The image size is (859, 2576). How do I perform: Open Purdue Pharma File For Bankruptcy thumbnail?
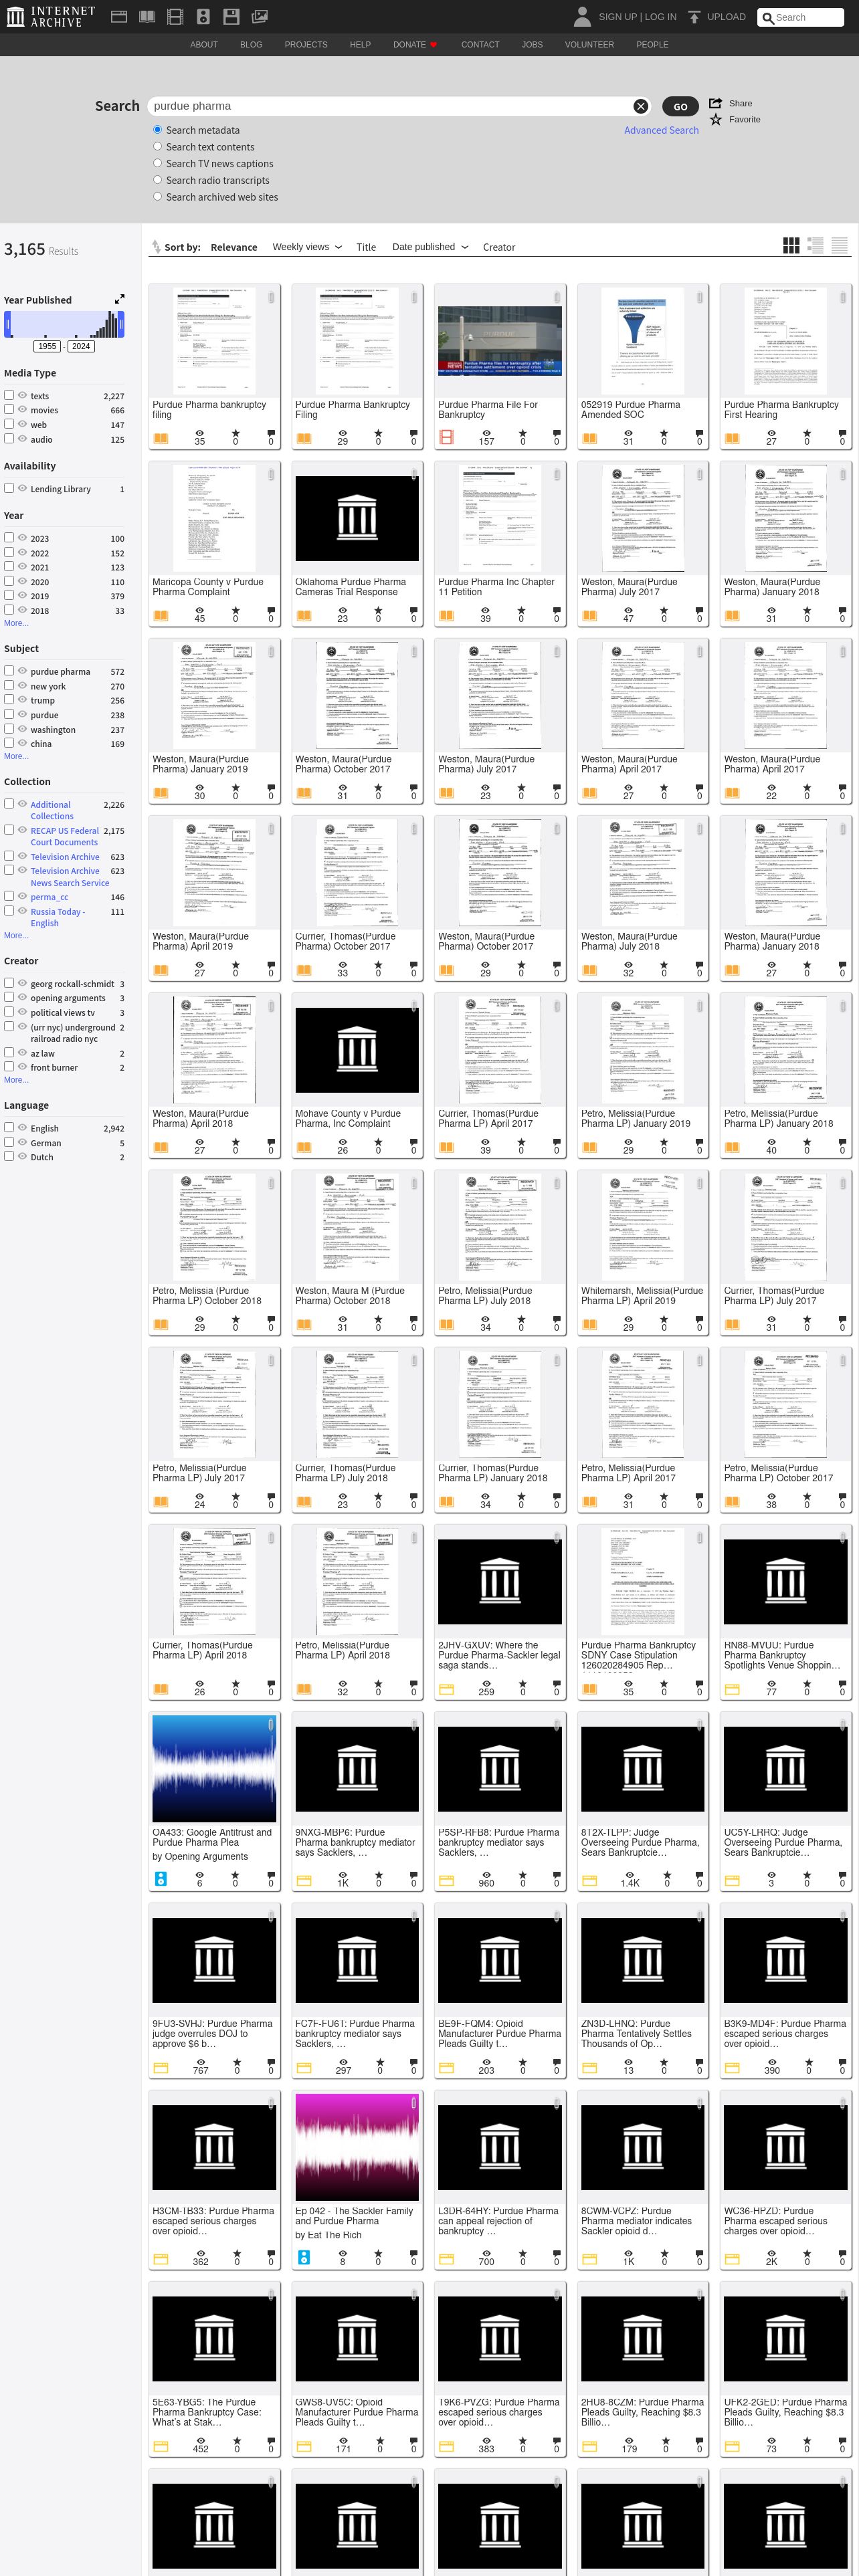[500, 340]
